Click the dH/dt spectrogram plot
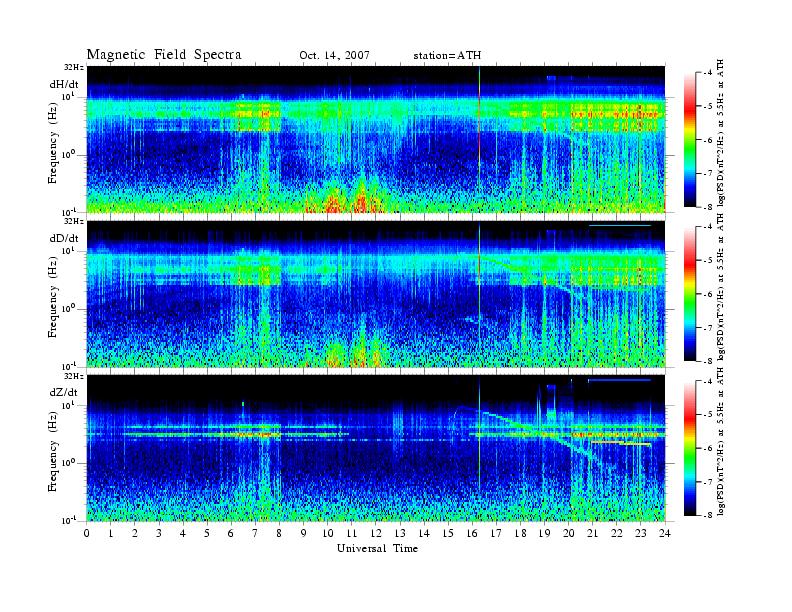Screen dimensions: 792x612 coord(376,139)
